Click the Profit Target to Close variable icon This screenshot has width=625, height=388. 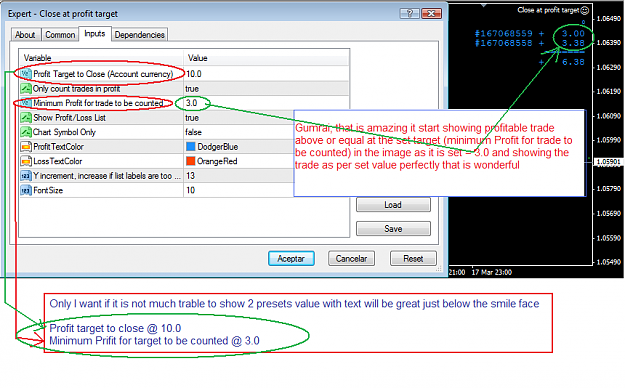(26, 74)
